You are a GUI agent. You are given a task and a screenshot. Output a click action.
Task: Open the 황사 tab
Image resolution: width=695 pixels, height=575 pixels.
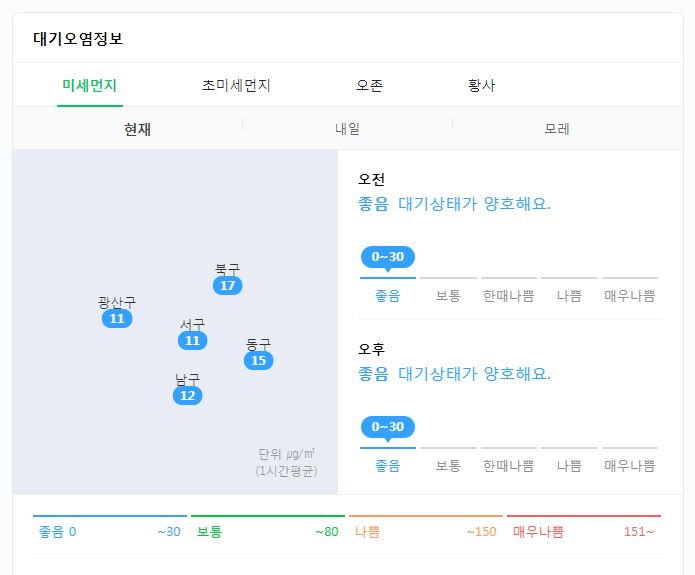click(481, 85)
